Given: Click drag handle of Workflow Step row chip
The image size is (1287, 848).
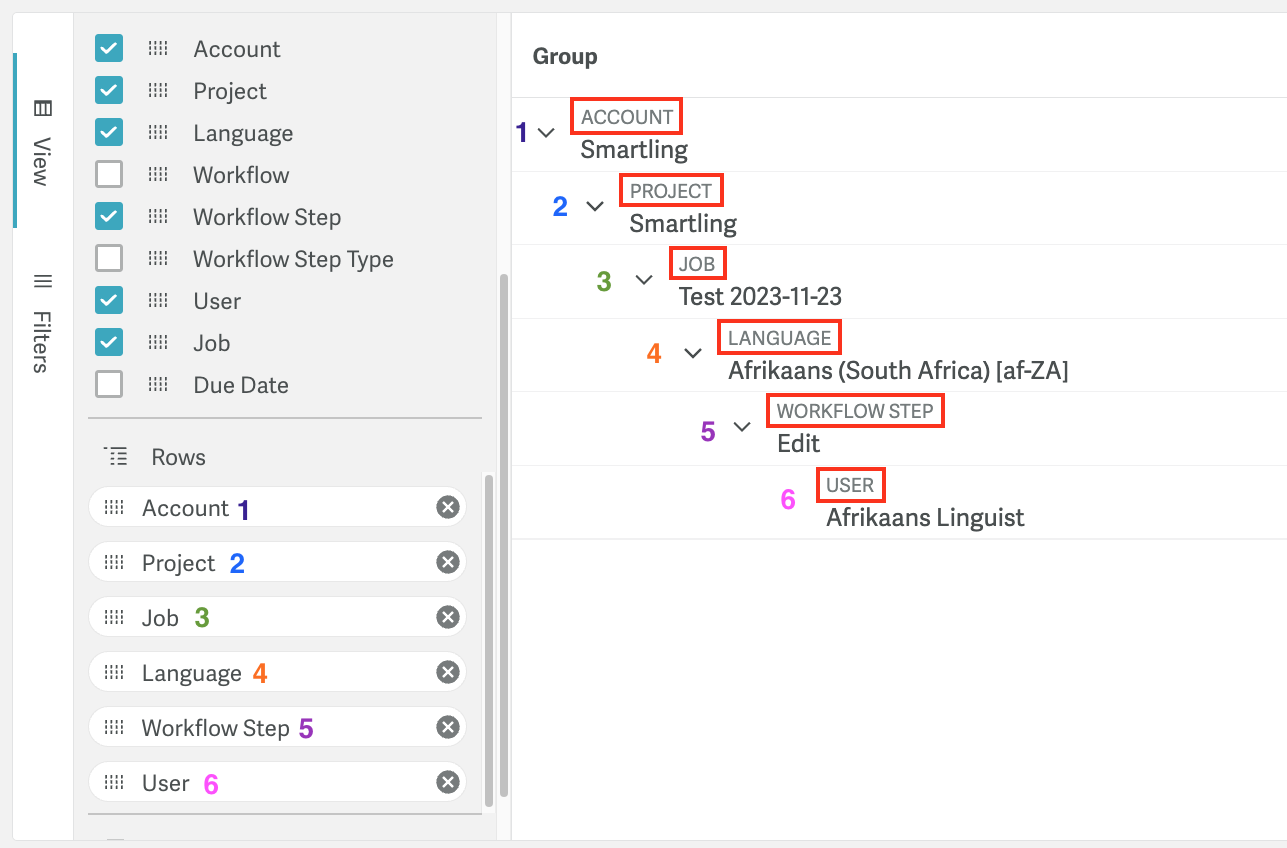Looking at the screenshot, I should (x=114, y=727).
